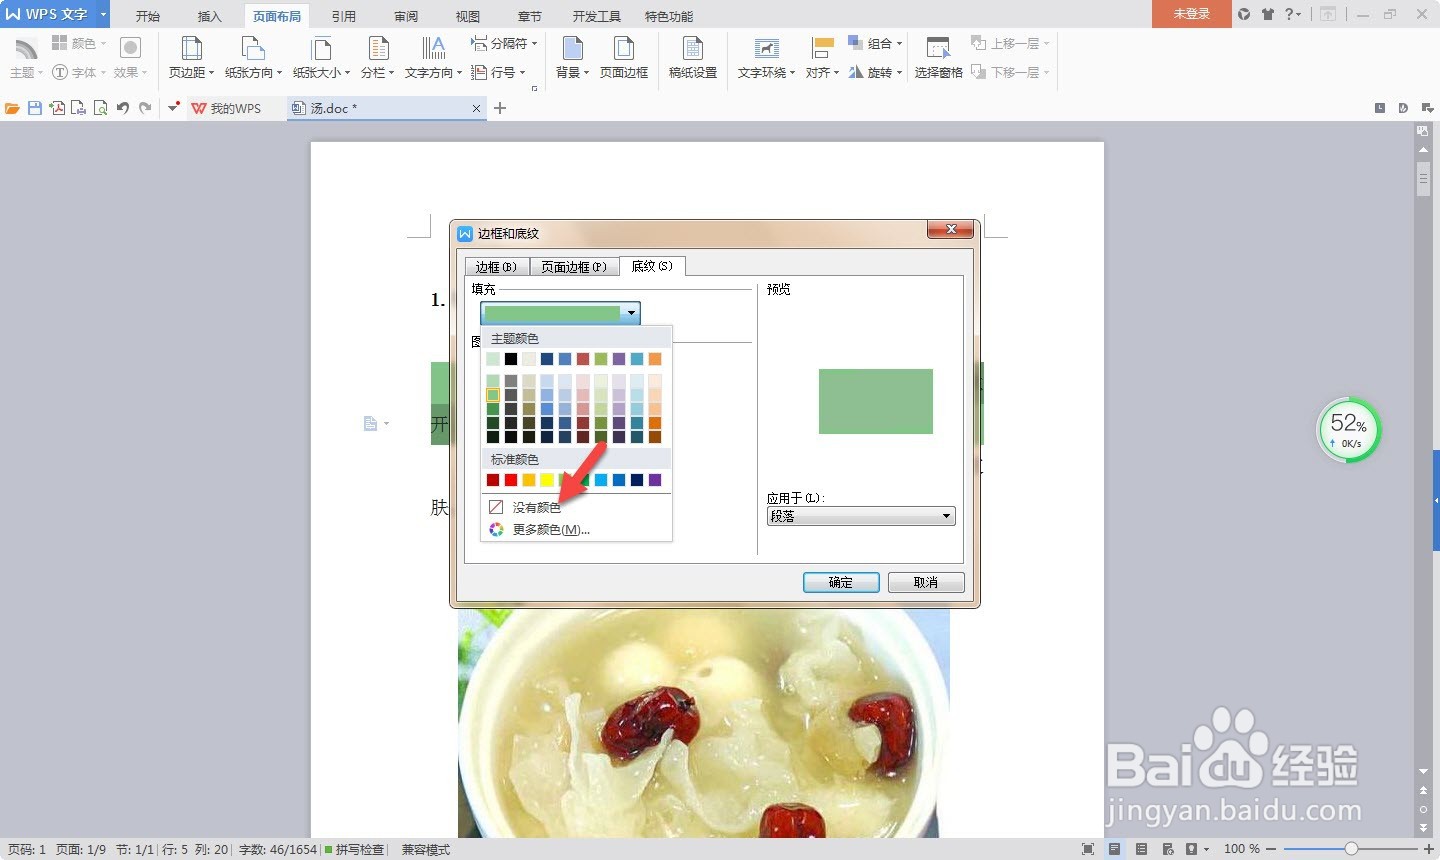Click the print preview icon
This screenshot has width=1440, height=860.
click(100, 108)
